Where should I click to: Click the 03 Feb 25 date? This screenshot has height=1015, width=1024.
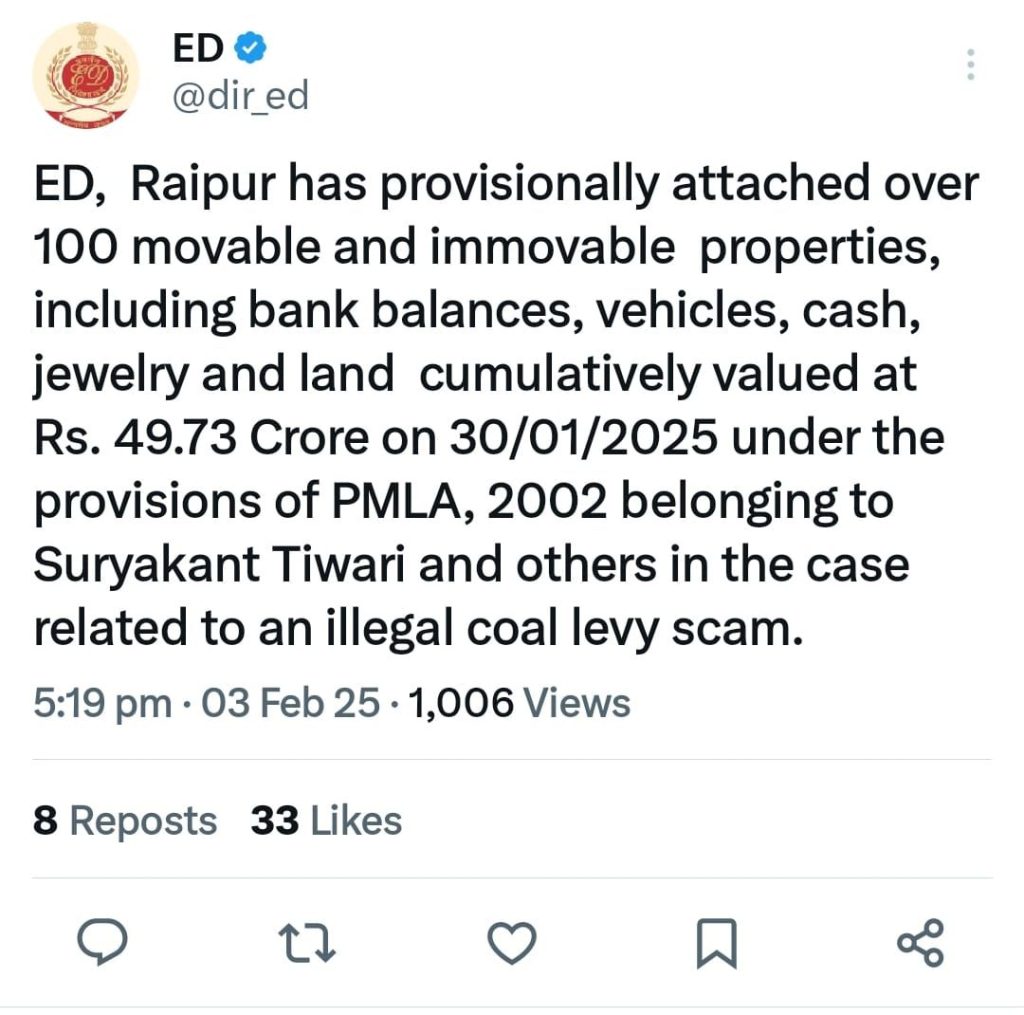coord(290,703)
